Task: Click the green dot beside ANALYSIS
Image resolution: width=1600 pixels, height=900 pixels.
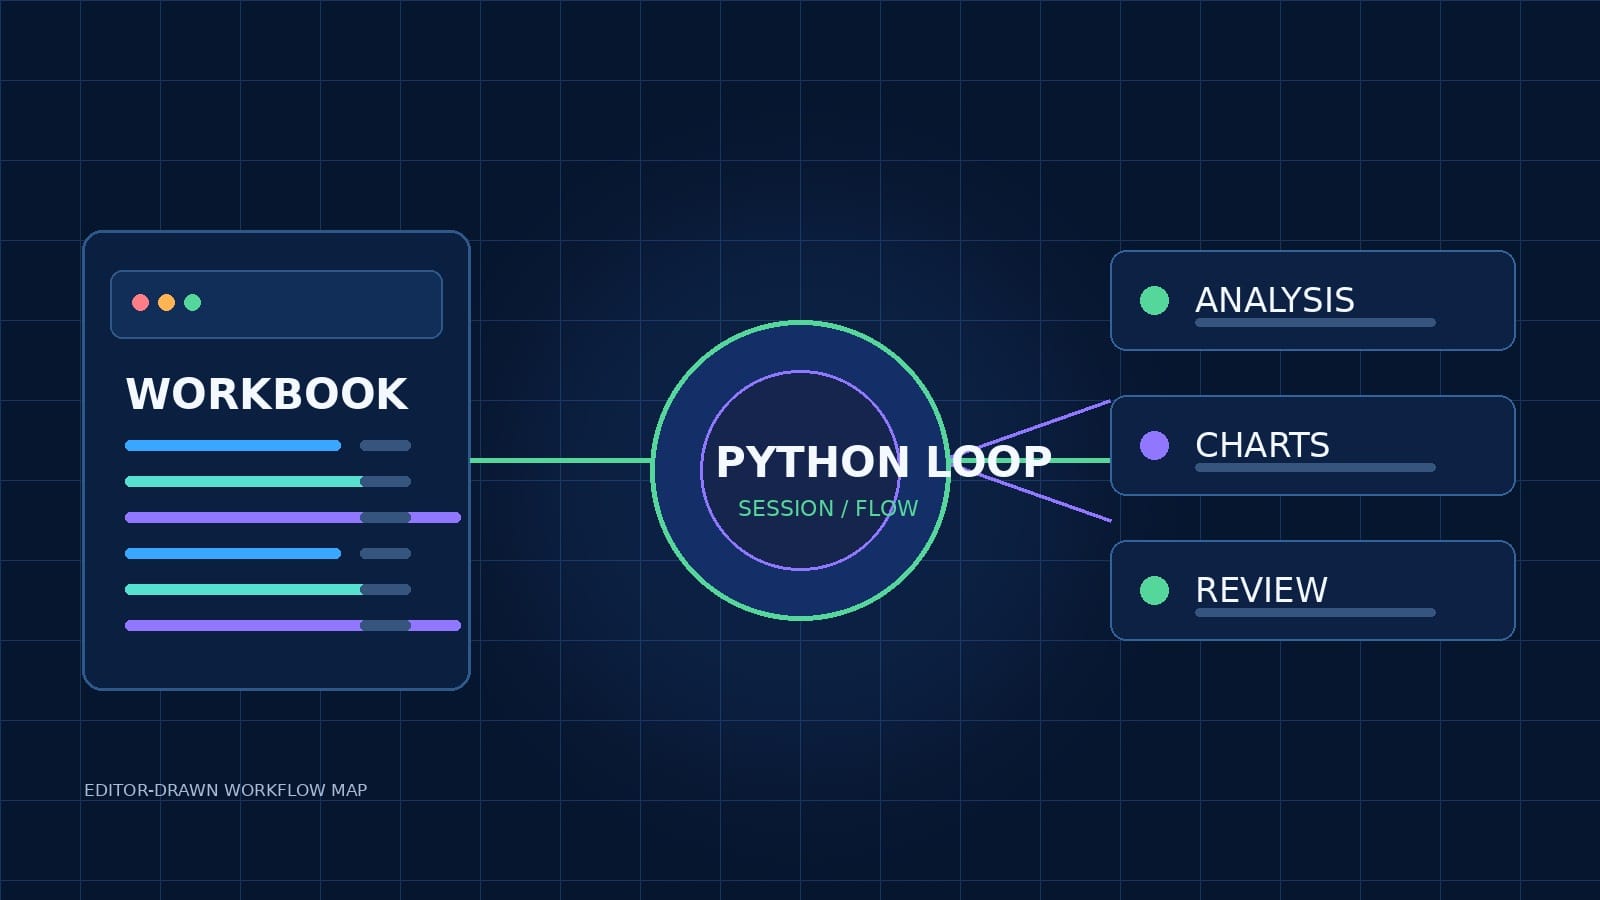Action: pyautogui.click(x=1154, y=300)
